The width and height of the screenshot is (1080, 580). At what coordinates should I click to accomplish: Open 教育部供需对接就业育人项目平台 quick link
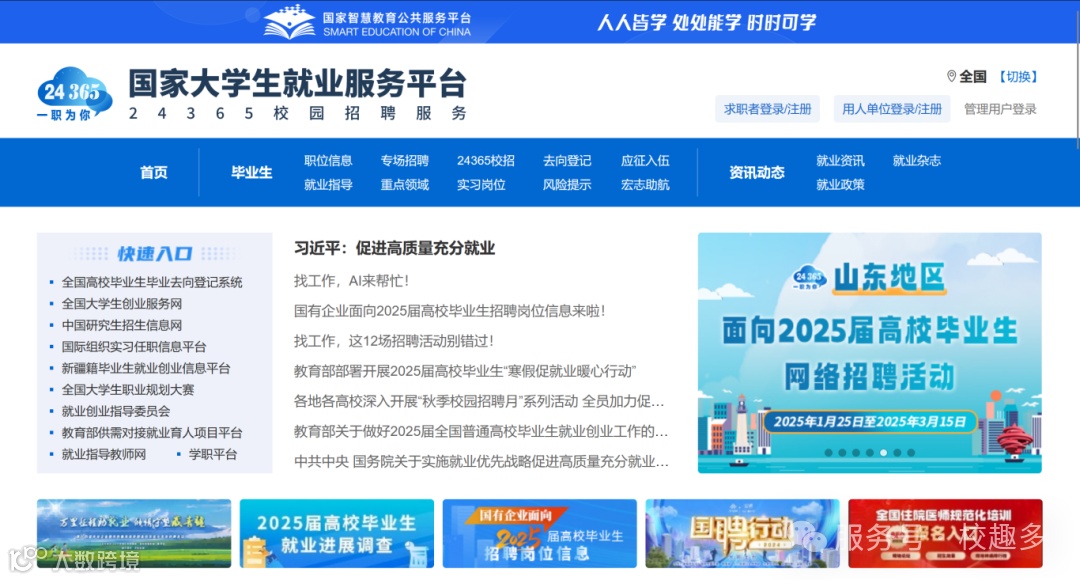(x=152, y=433)
